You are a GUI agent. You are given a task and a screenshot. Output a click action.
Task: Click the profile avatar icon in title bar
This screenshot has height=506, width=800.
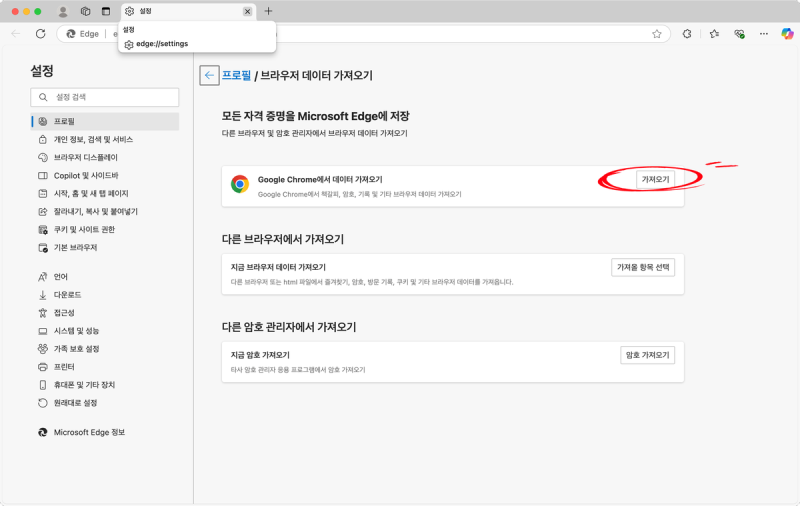click(63, 11)
